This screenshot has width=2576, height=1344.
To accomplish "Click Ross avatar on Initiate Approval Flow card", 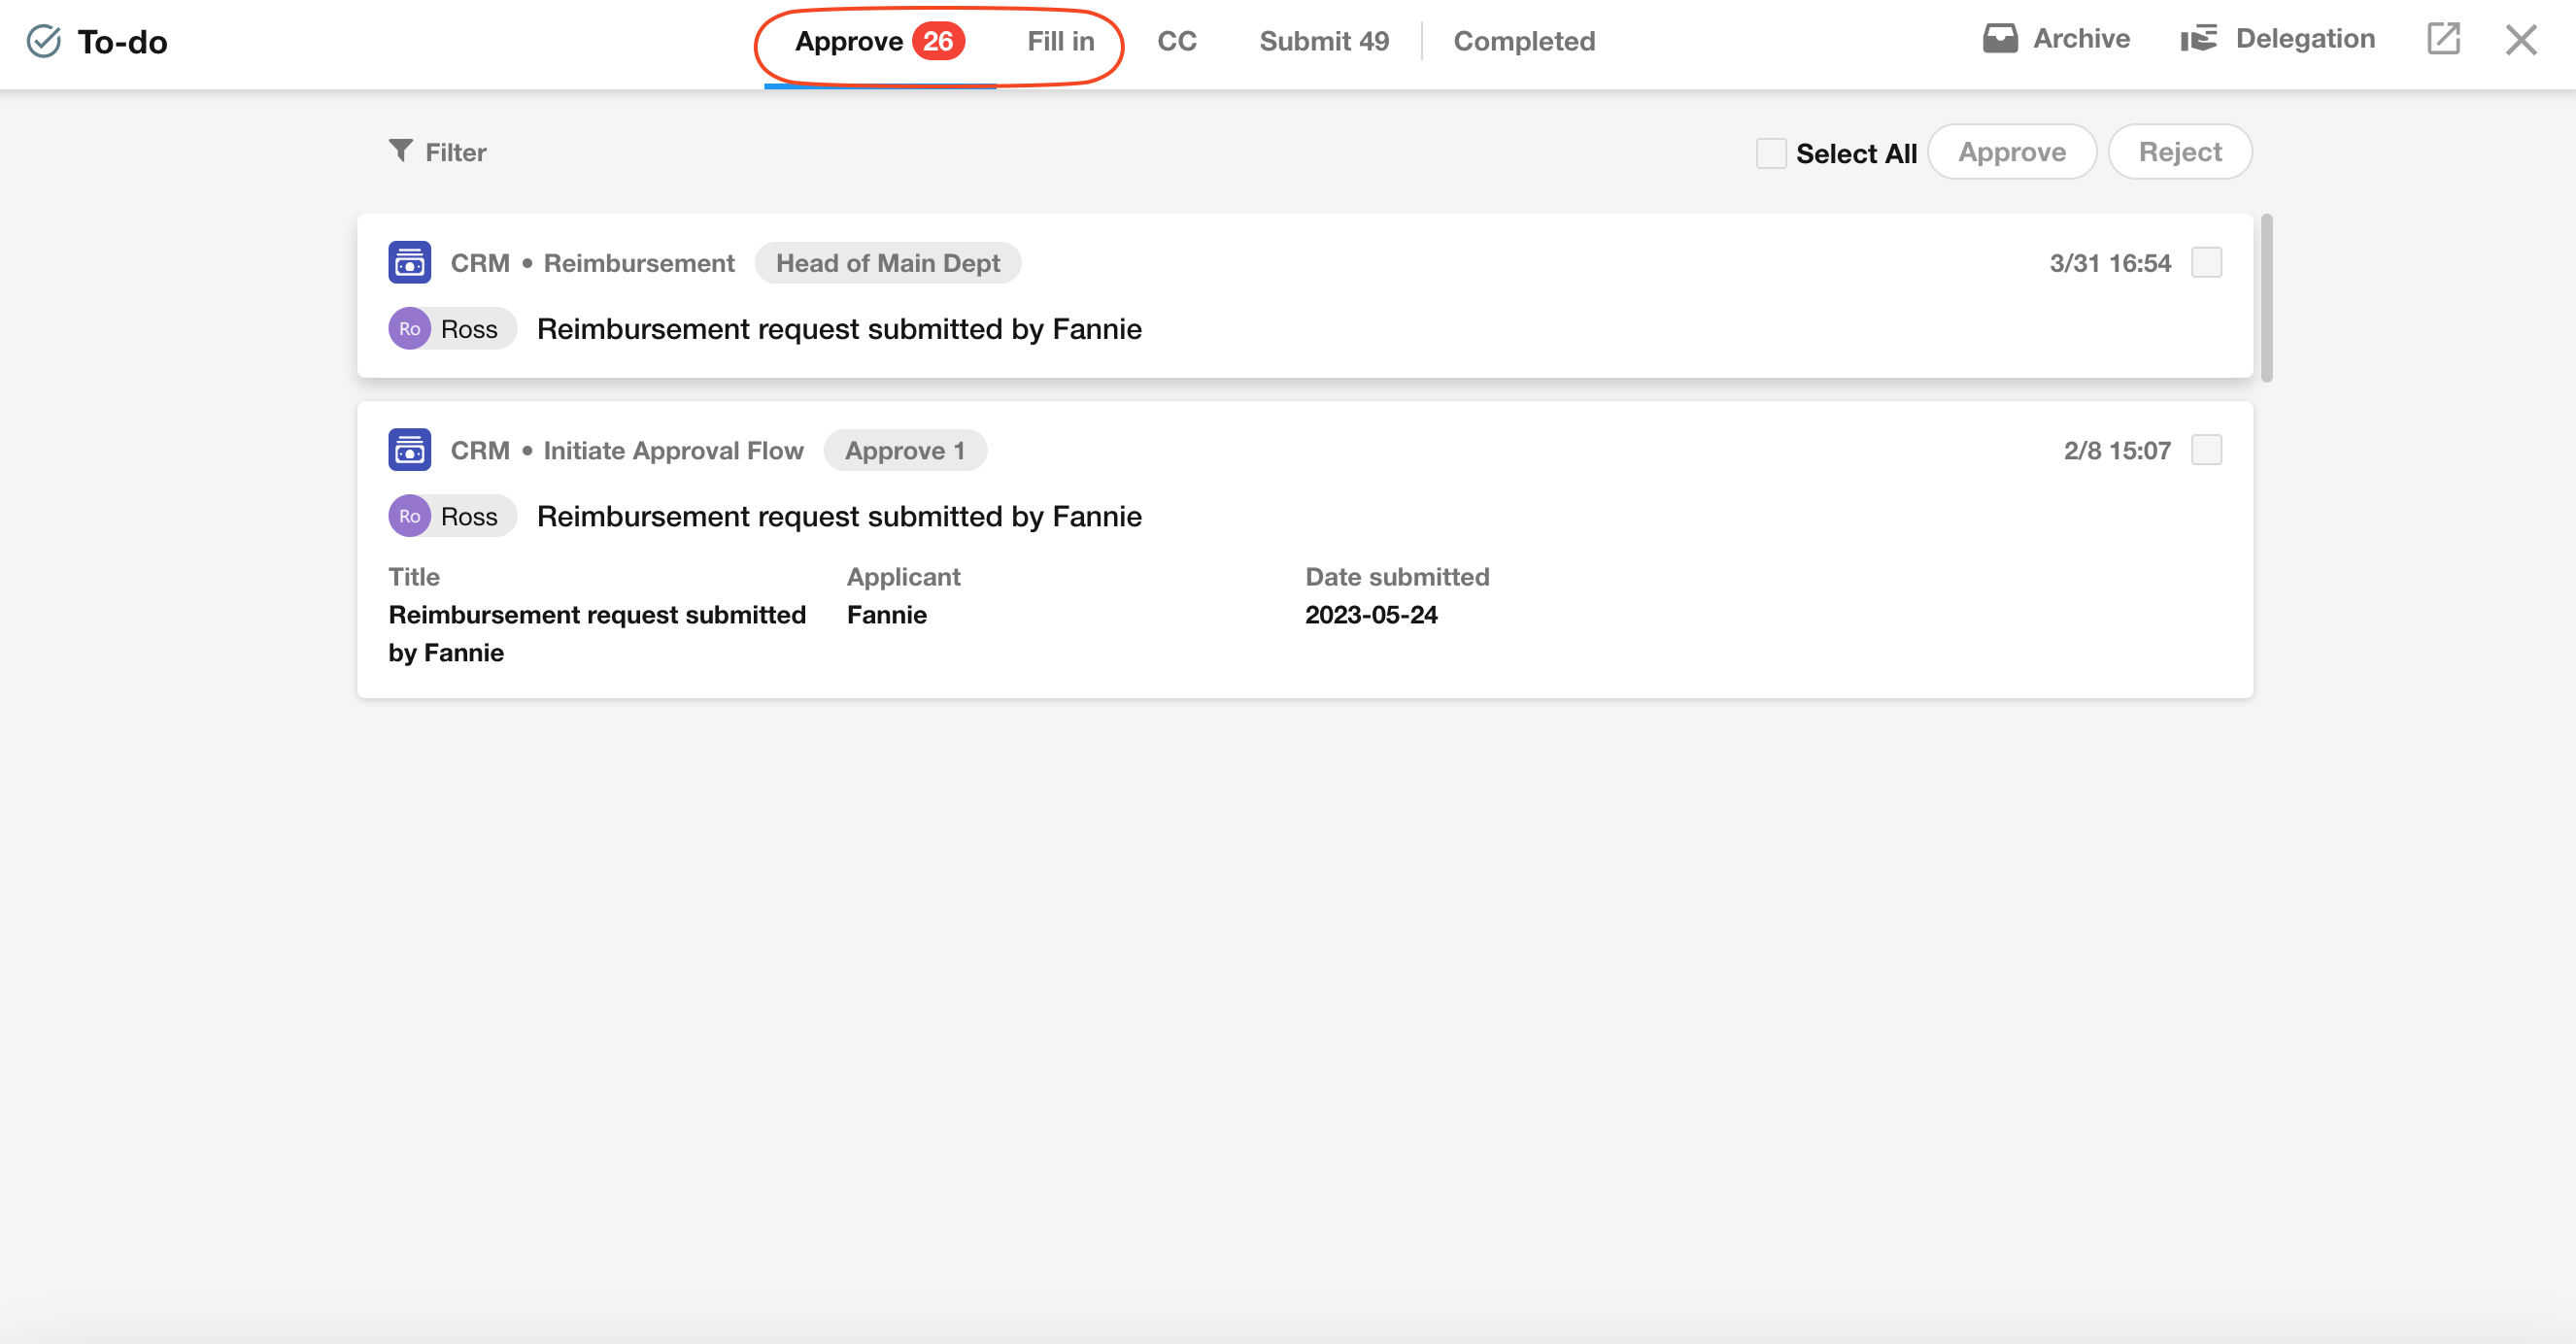I will [410, 516].
